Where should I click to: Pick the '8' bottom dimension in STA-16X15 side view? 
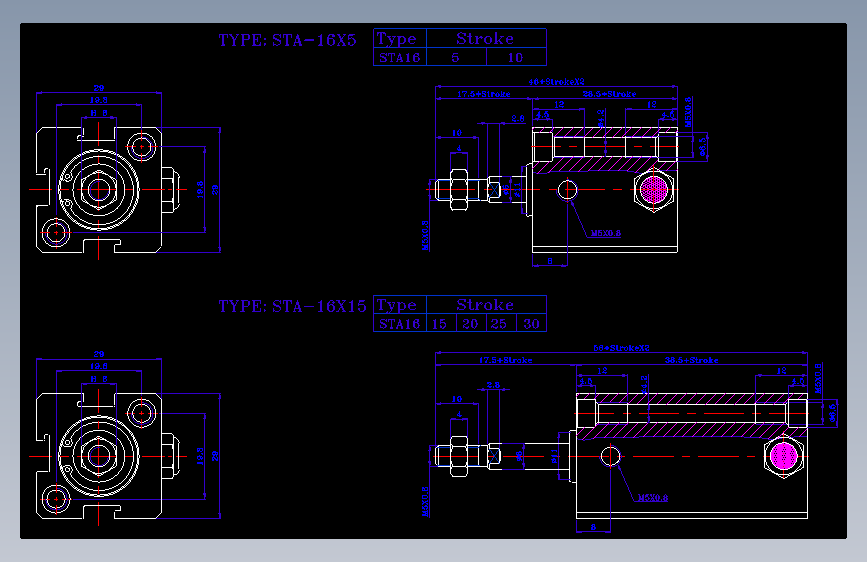click(x=593, y=527)
